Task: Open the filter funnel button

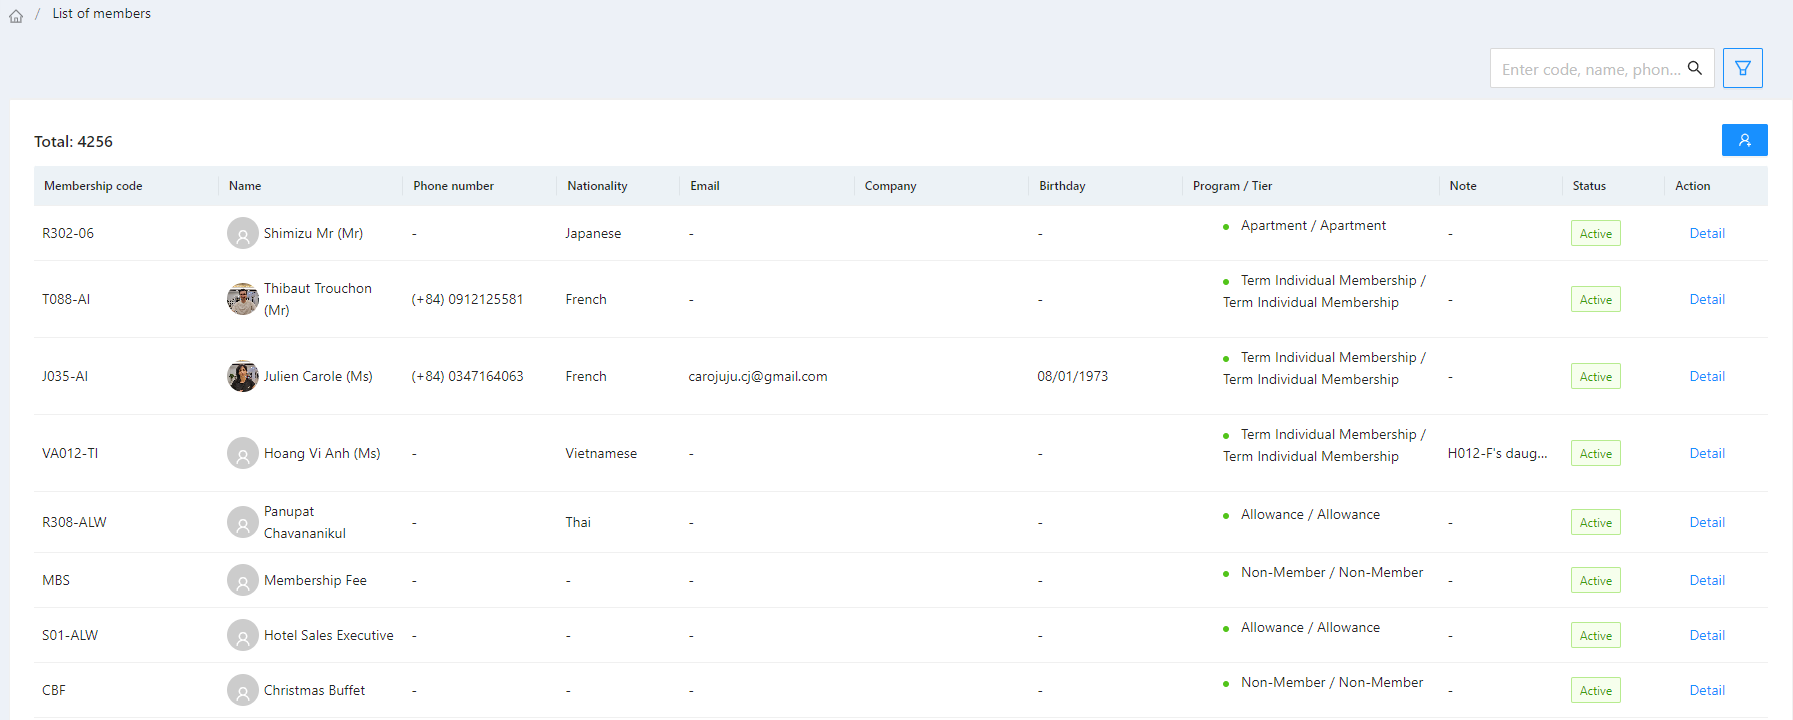Action: (1742, 68)
